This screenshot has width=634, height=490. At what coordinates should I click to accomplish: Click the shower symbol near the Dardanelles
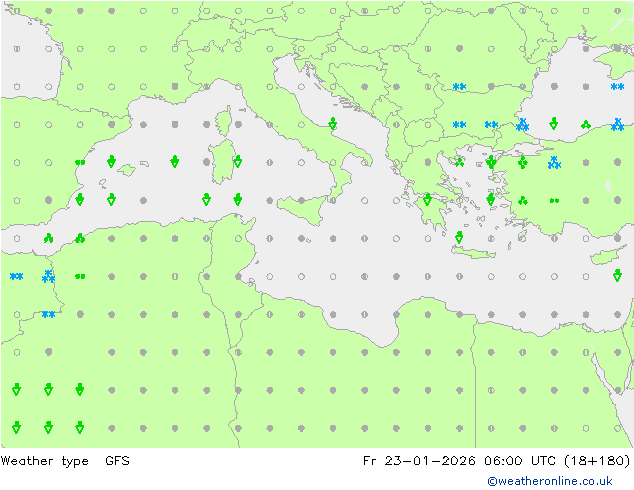point(491,162)
